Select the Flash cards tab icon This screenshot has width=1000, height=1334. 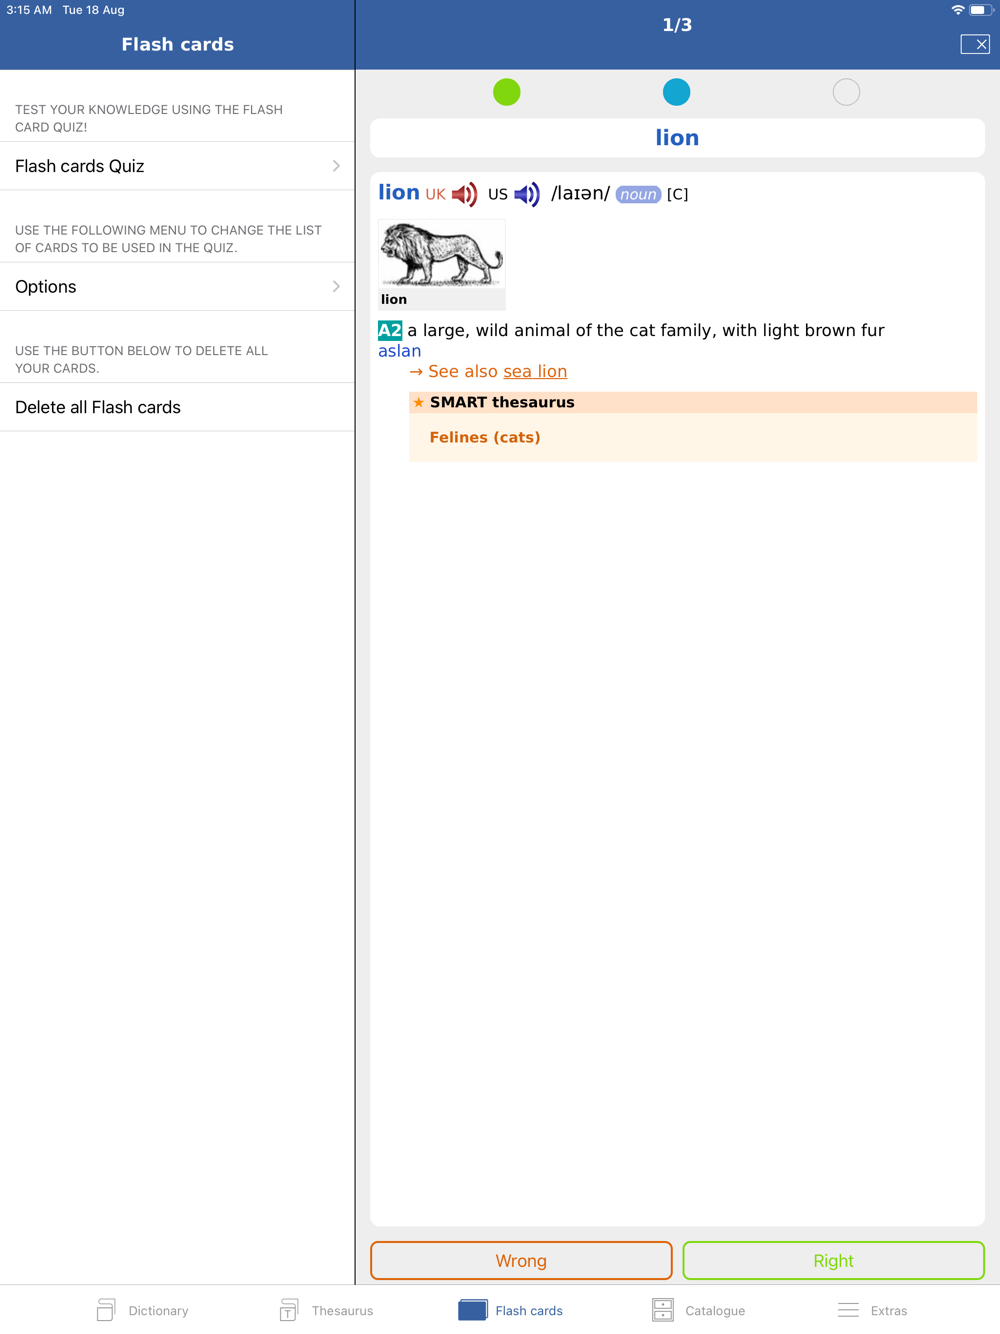(x=473, y=1310)
